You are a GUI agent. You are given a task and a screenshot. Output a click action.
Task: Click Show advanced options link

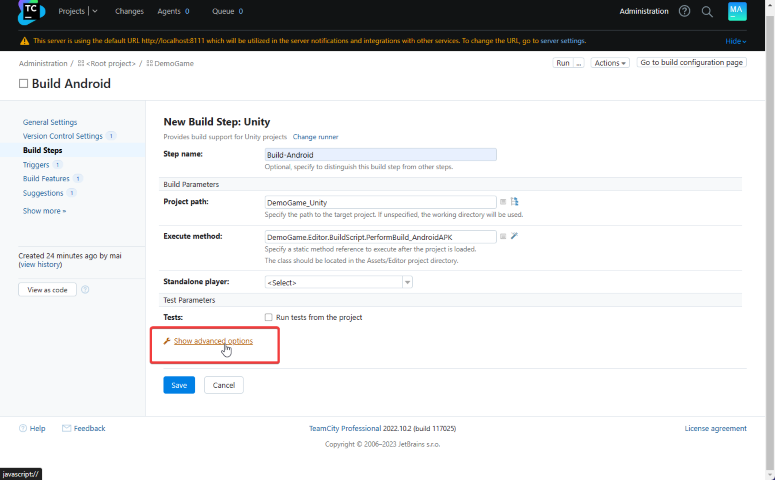coord(213,341)
